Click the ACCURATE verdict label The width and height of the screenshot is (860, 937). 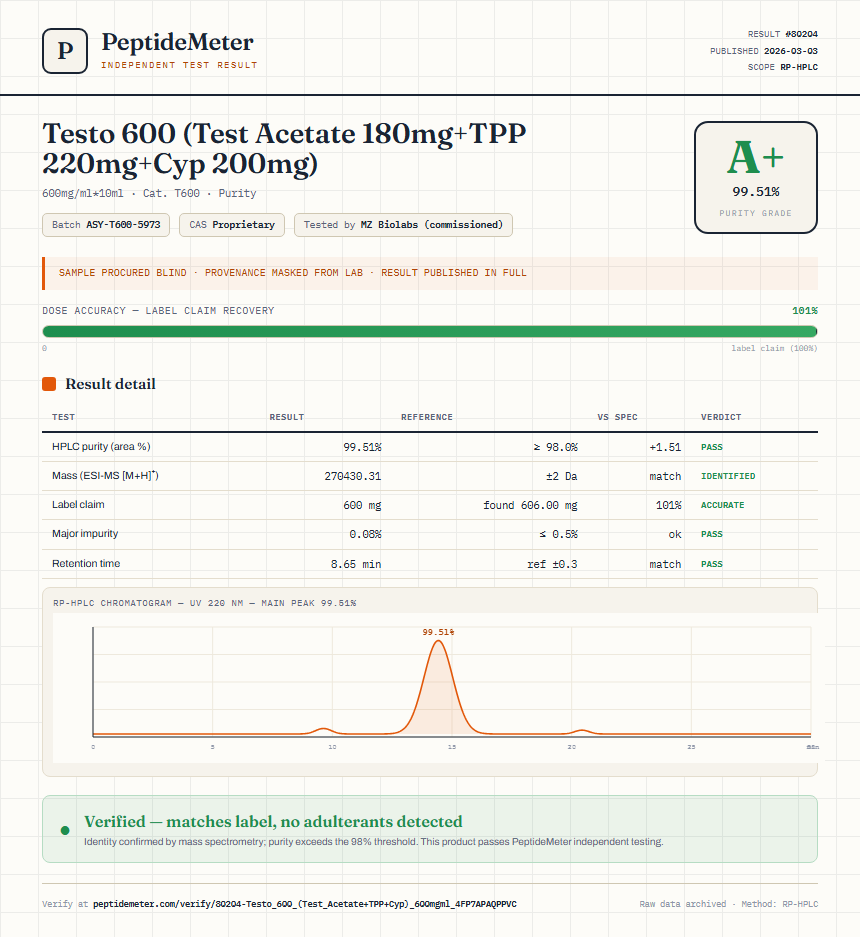click(x=723, y=505)
